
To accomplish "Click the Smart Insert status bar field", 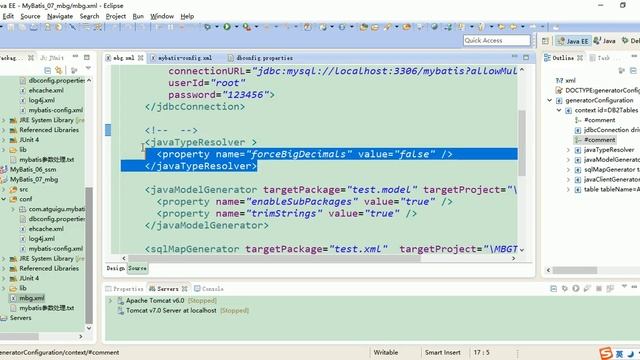I will [x=442, y=352].
